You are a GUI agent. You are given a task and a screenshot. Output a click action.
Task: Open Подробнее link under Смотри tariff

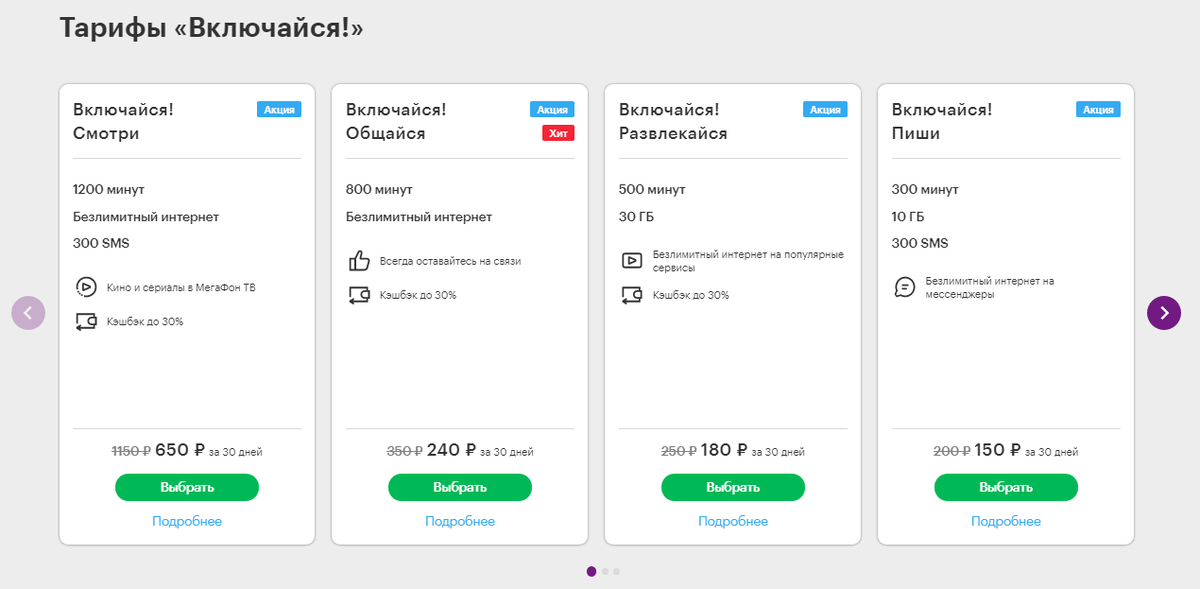tap(187, 521)
